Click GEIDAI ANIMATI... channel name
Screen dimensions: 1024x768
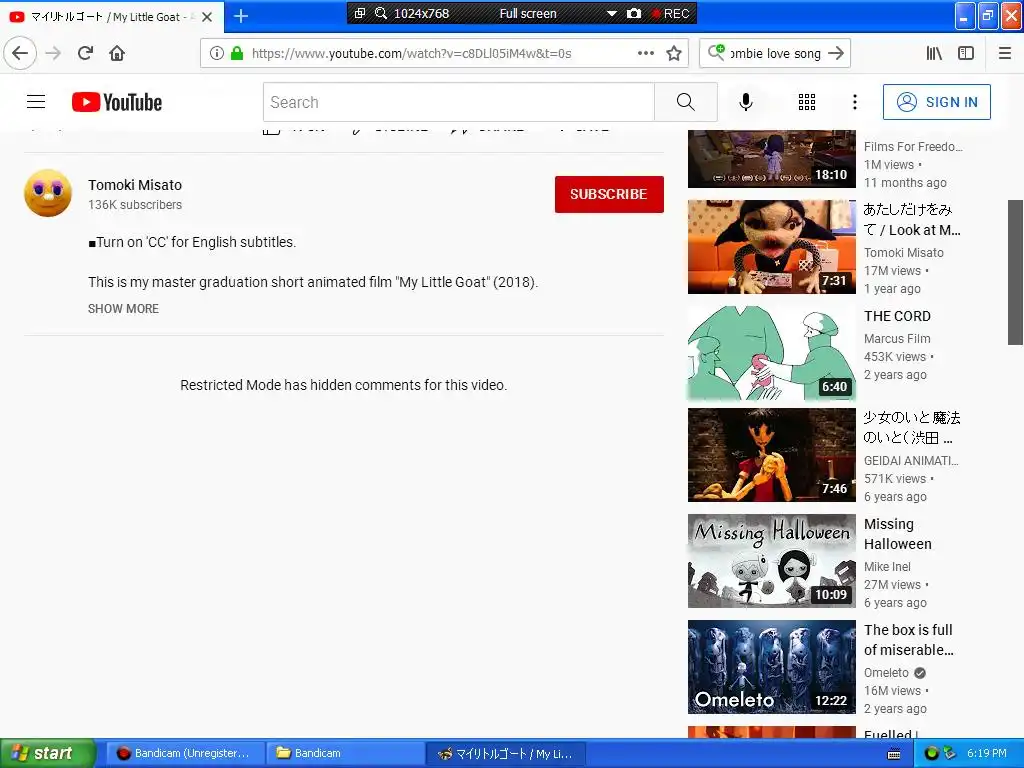(911, 460)
